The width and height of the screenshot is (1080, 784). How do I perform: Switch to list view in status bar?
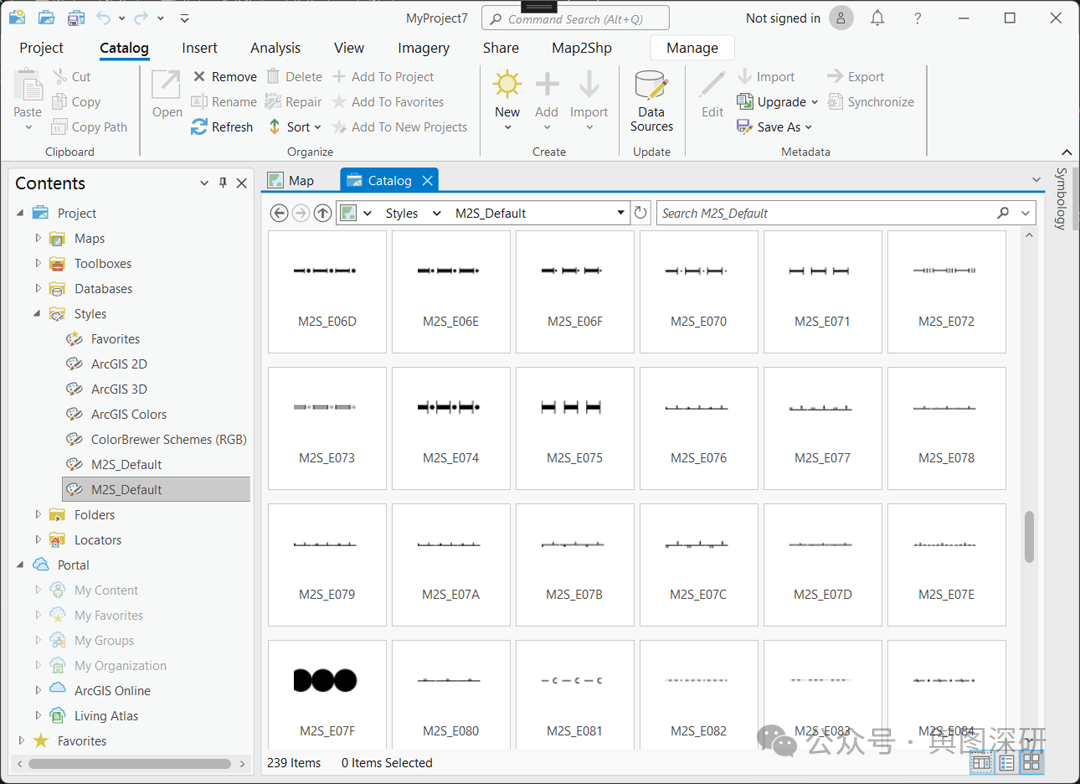point(1007,763)
